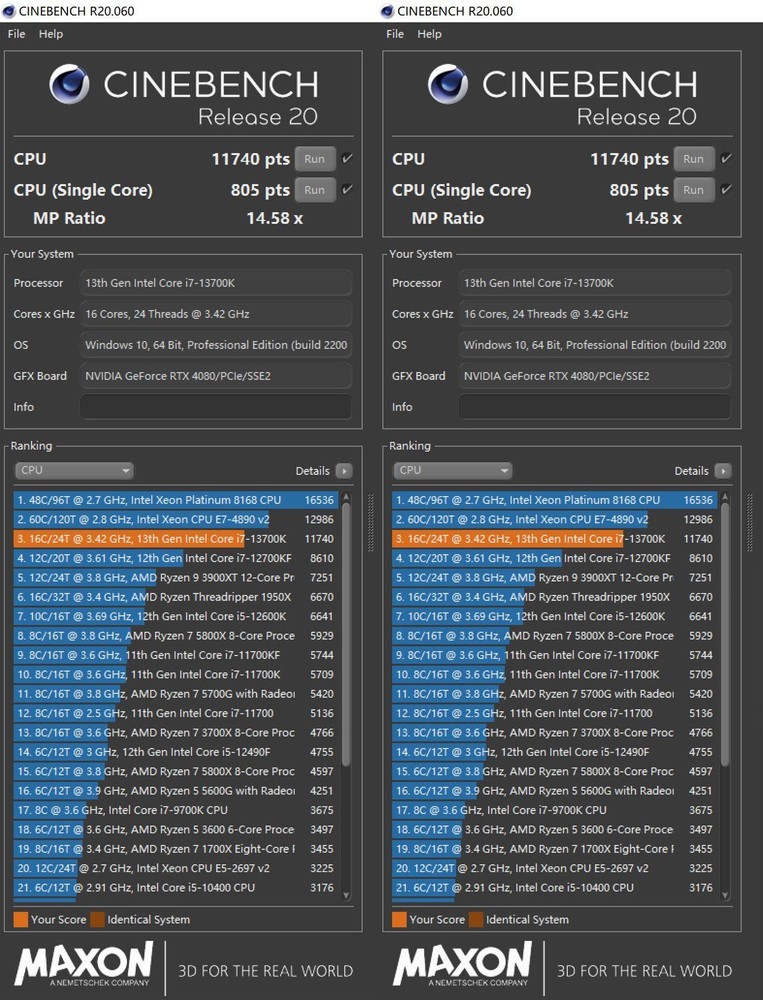763x1000 pixels.
Task: Select Xeon E5-2697 v2 row in left ranking
Action: (176, 868)
